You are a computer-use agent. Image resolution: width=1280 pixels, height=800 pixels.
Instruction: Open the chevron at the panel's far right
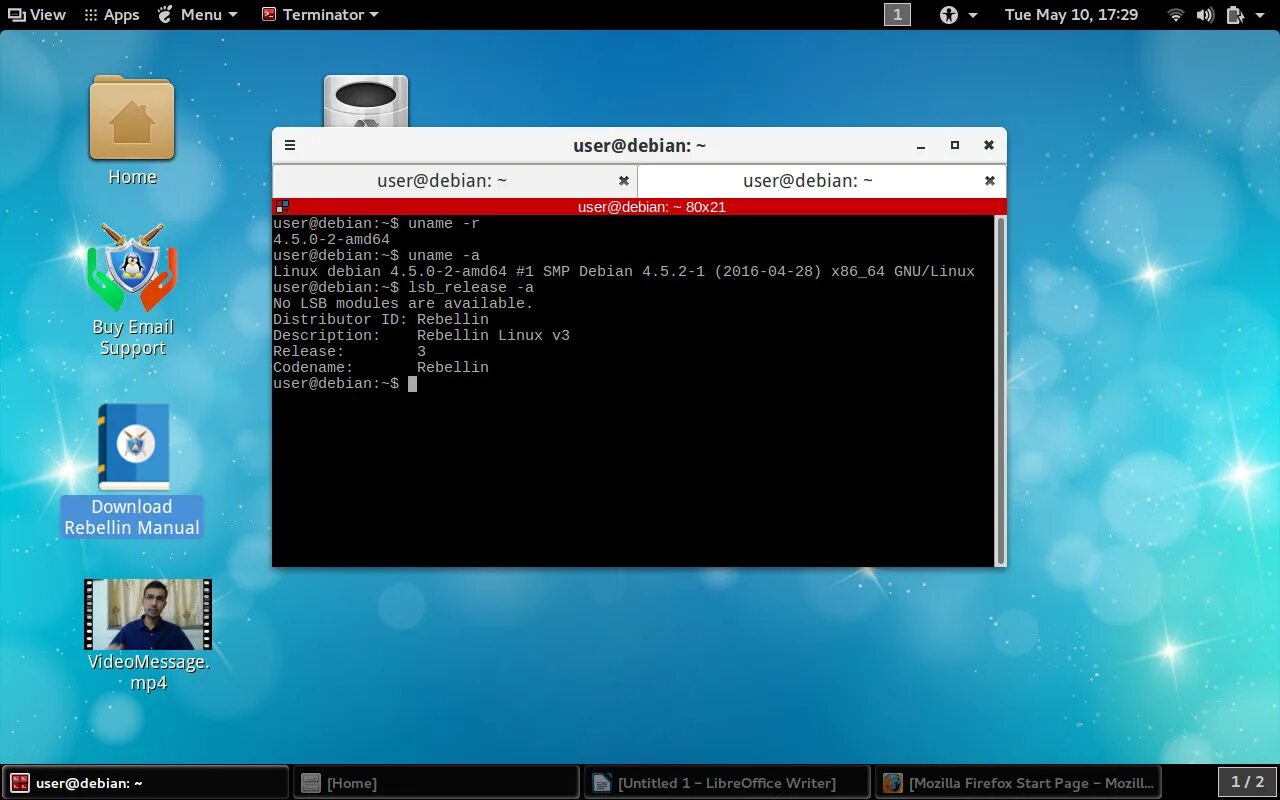coord(1262,14)
